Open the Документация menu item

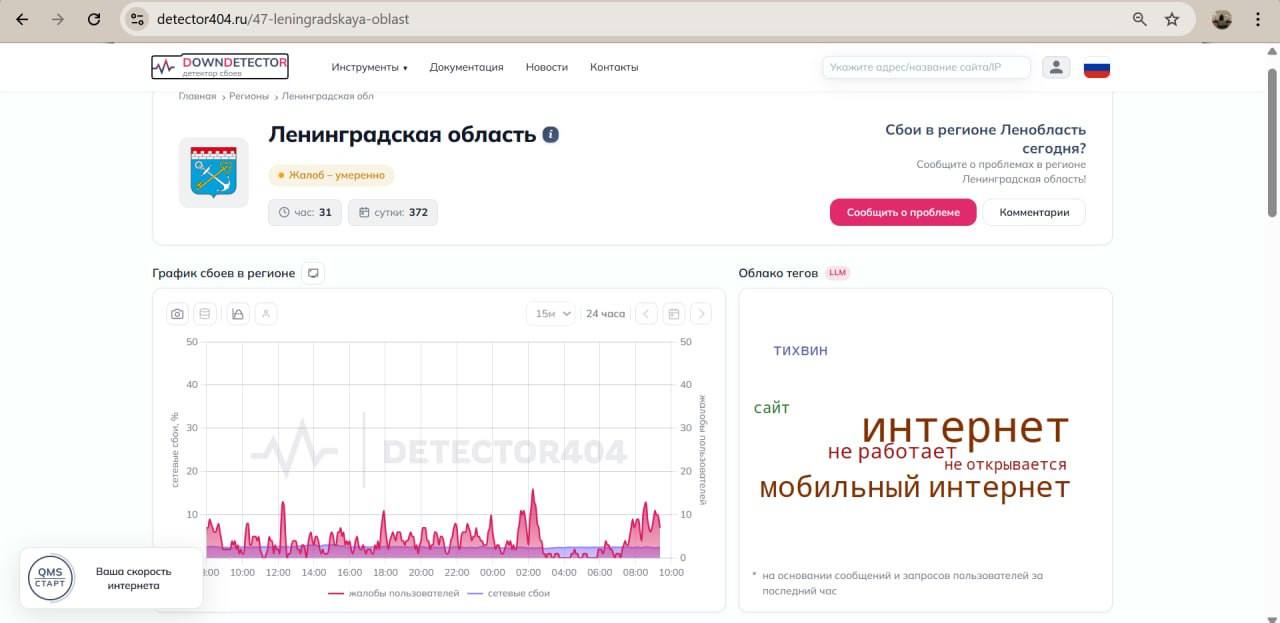(x=466, y=67)
